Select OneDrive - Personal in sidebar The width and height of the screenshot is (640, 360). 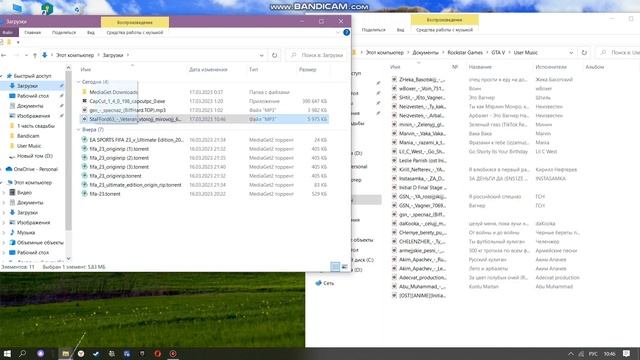point(36,169)
